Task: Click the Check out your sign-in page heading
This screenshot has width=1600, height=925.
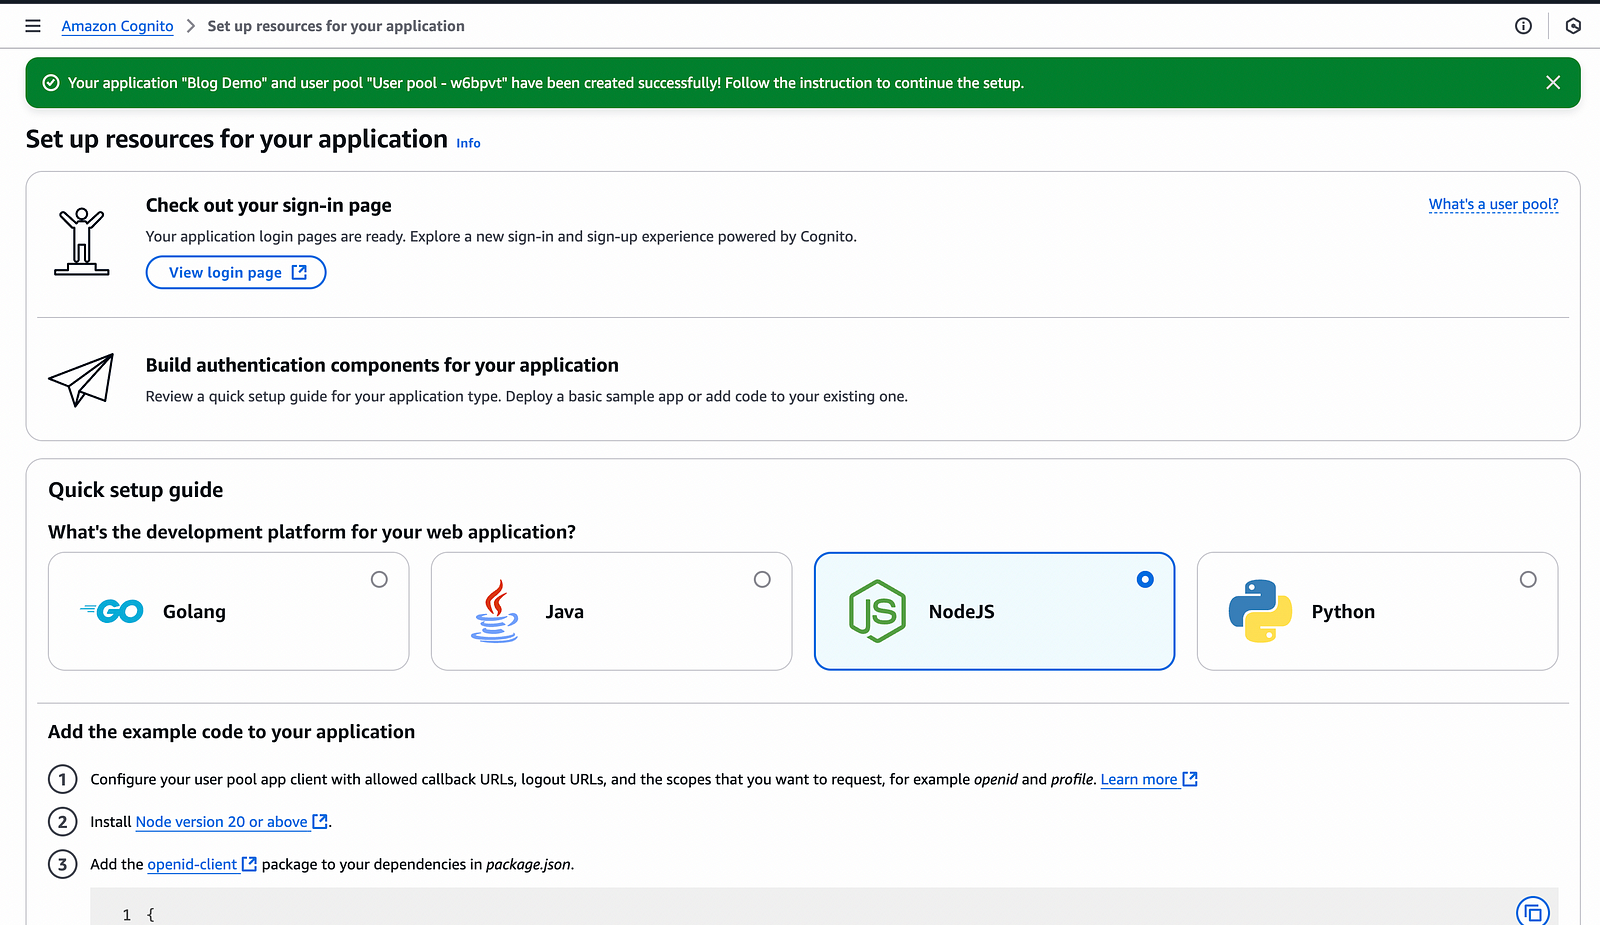Action: (269, 205)
